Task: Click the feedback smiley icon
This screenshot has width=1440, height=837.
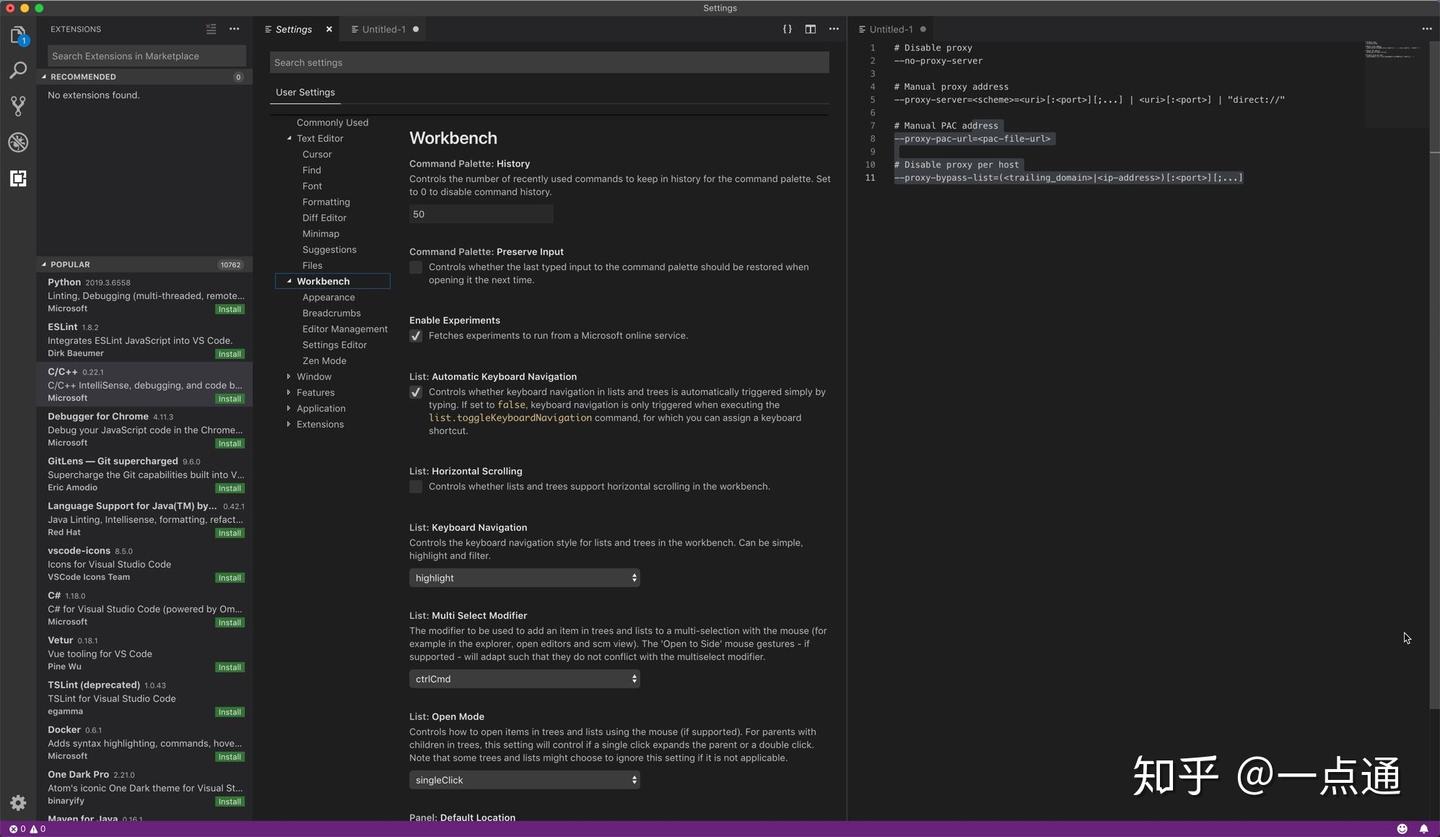Action: click(x=1402, y=829)
